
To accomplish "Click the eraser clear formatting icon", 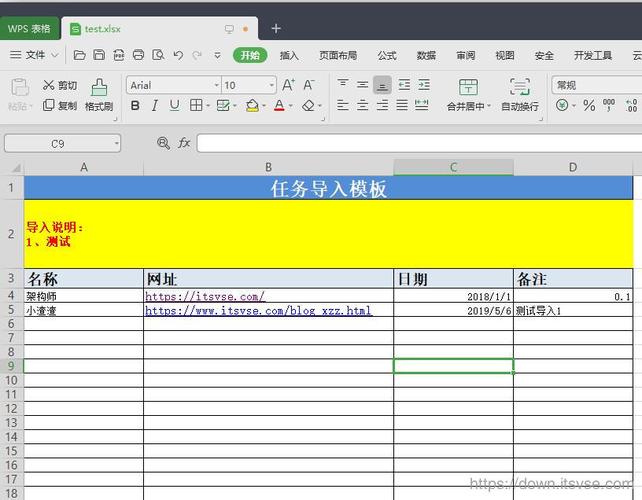I will [308, 106].
